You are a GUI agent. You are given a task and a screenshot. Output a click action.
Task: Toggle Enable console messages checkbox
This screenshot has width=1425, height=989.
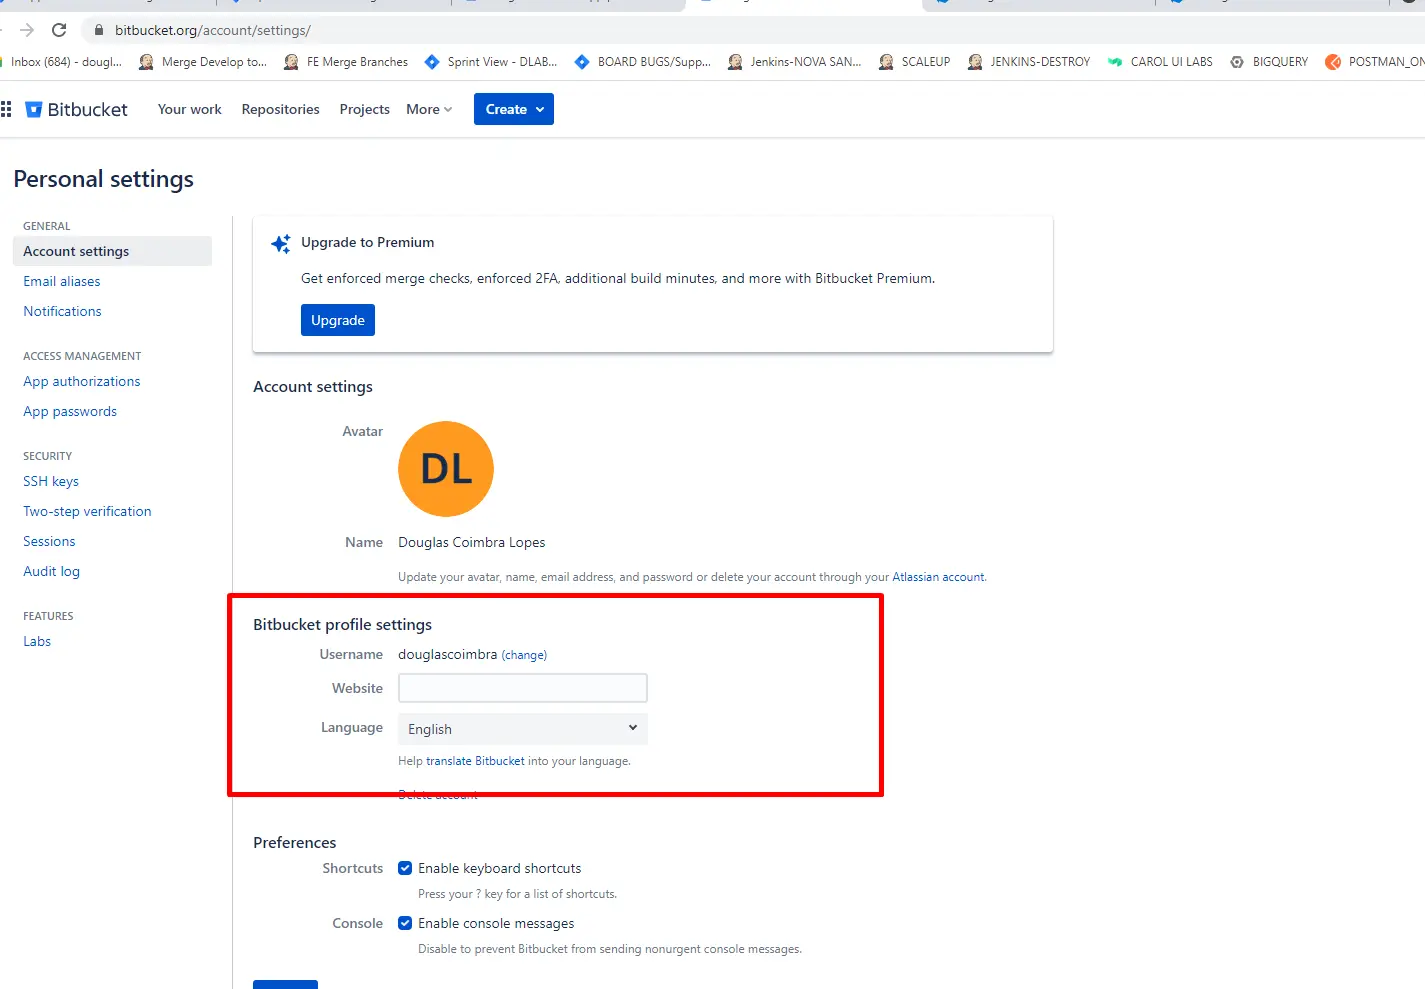coord(405,923)
